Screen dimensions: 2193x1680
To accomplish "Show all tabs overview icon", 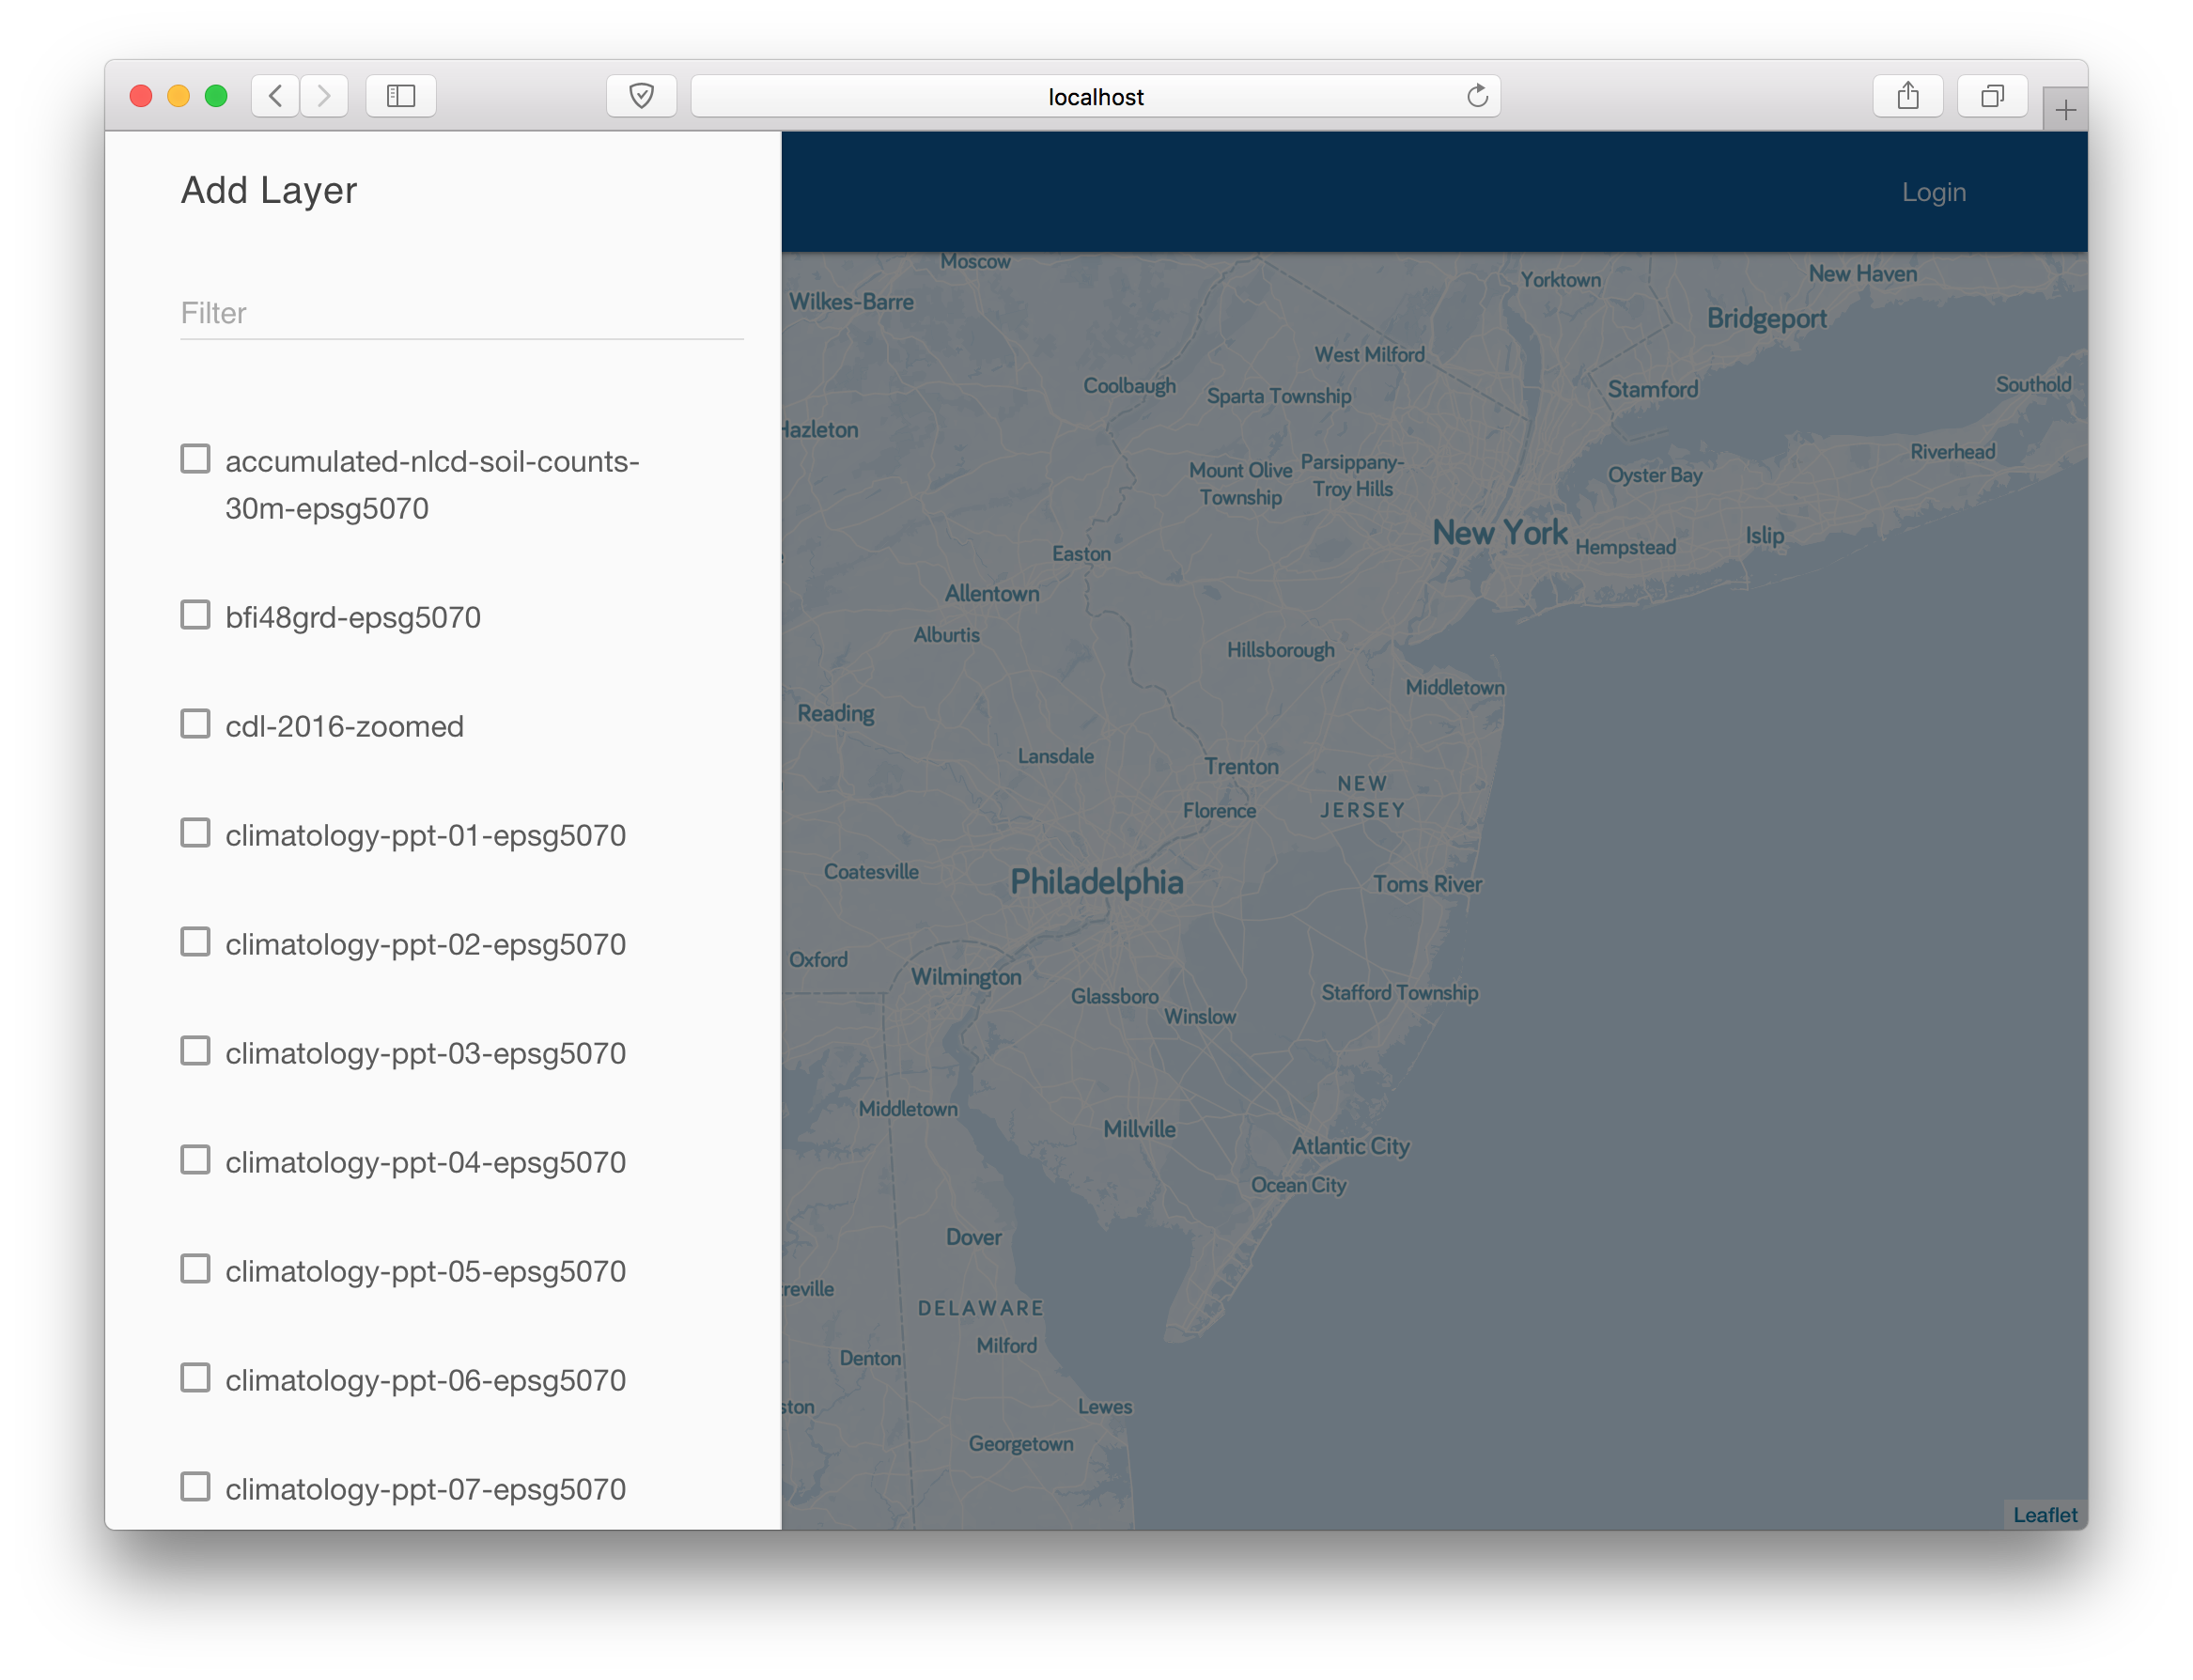I will [x=1992, y=96].
